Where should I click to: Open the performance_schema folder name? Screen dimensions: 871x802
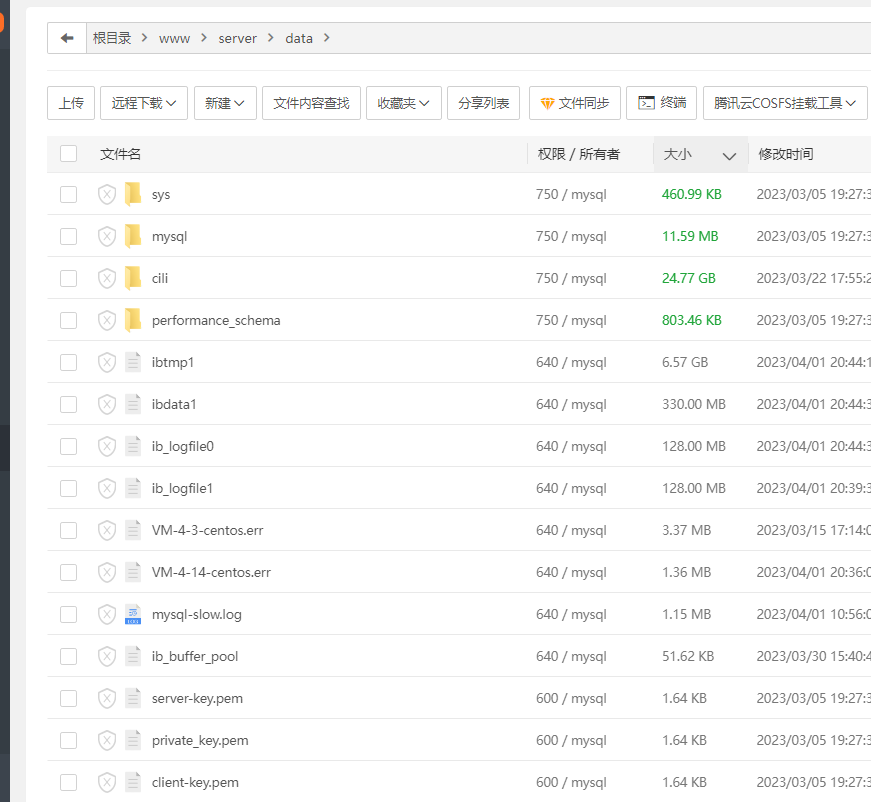click(x=216, y=320)
